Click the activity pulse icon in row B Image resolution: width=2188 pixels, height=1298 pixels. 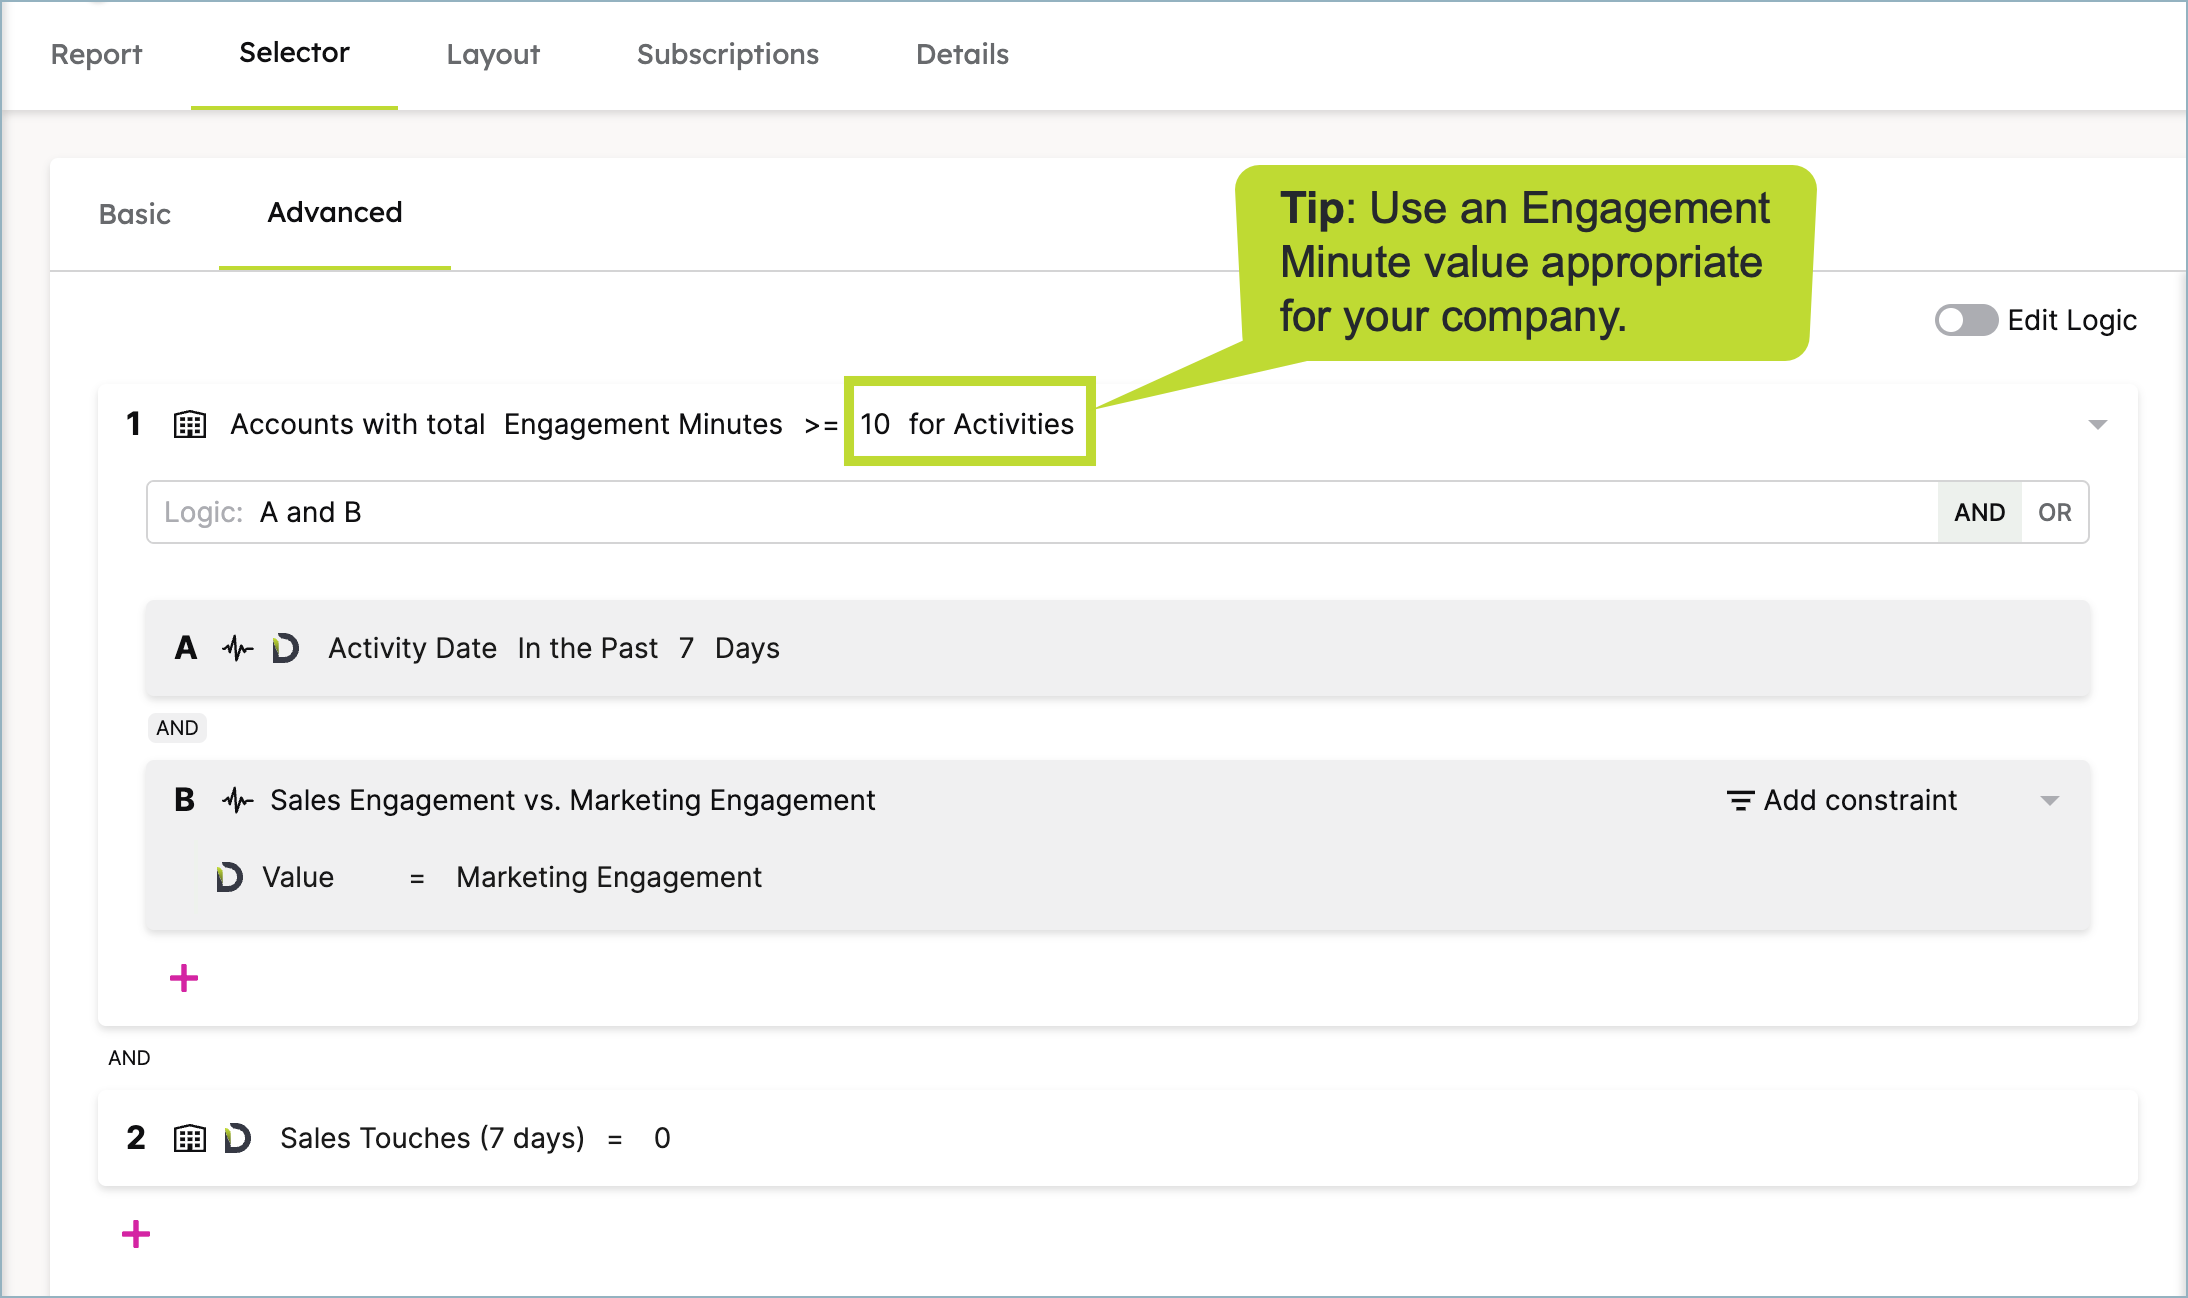(238, 801)
